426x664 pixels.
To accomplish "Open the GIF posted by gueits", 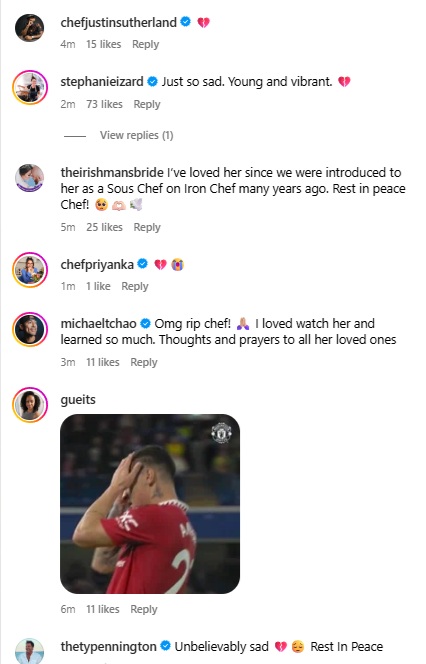I will pos(150,504).
